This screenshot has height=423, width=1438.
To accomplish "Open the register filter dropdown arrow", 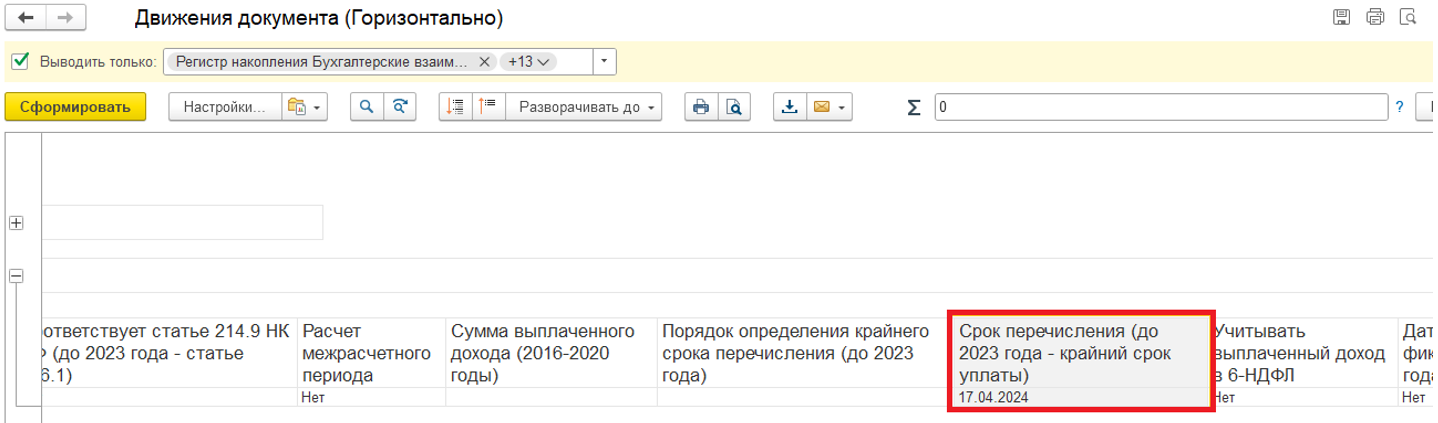I will pos(604,62).
